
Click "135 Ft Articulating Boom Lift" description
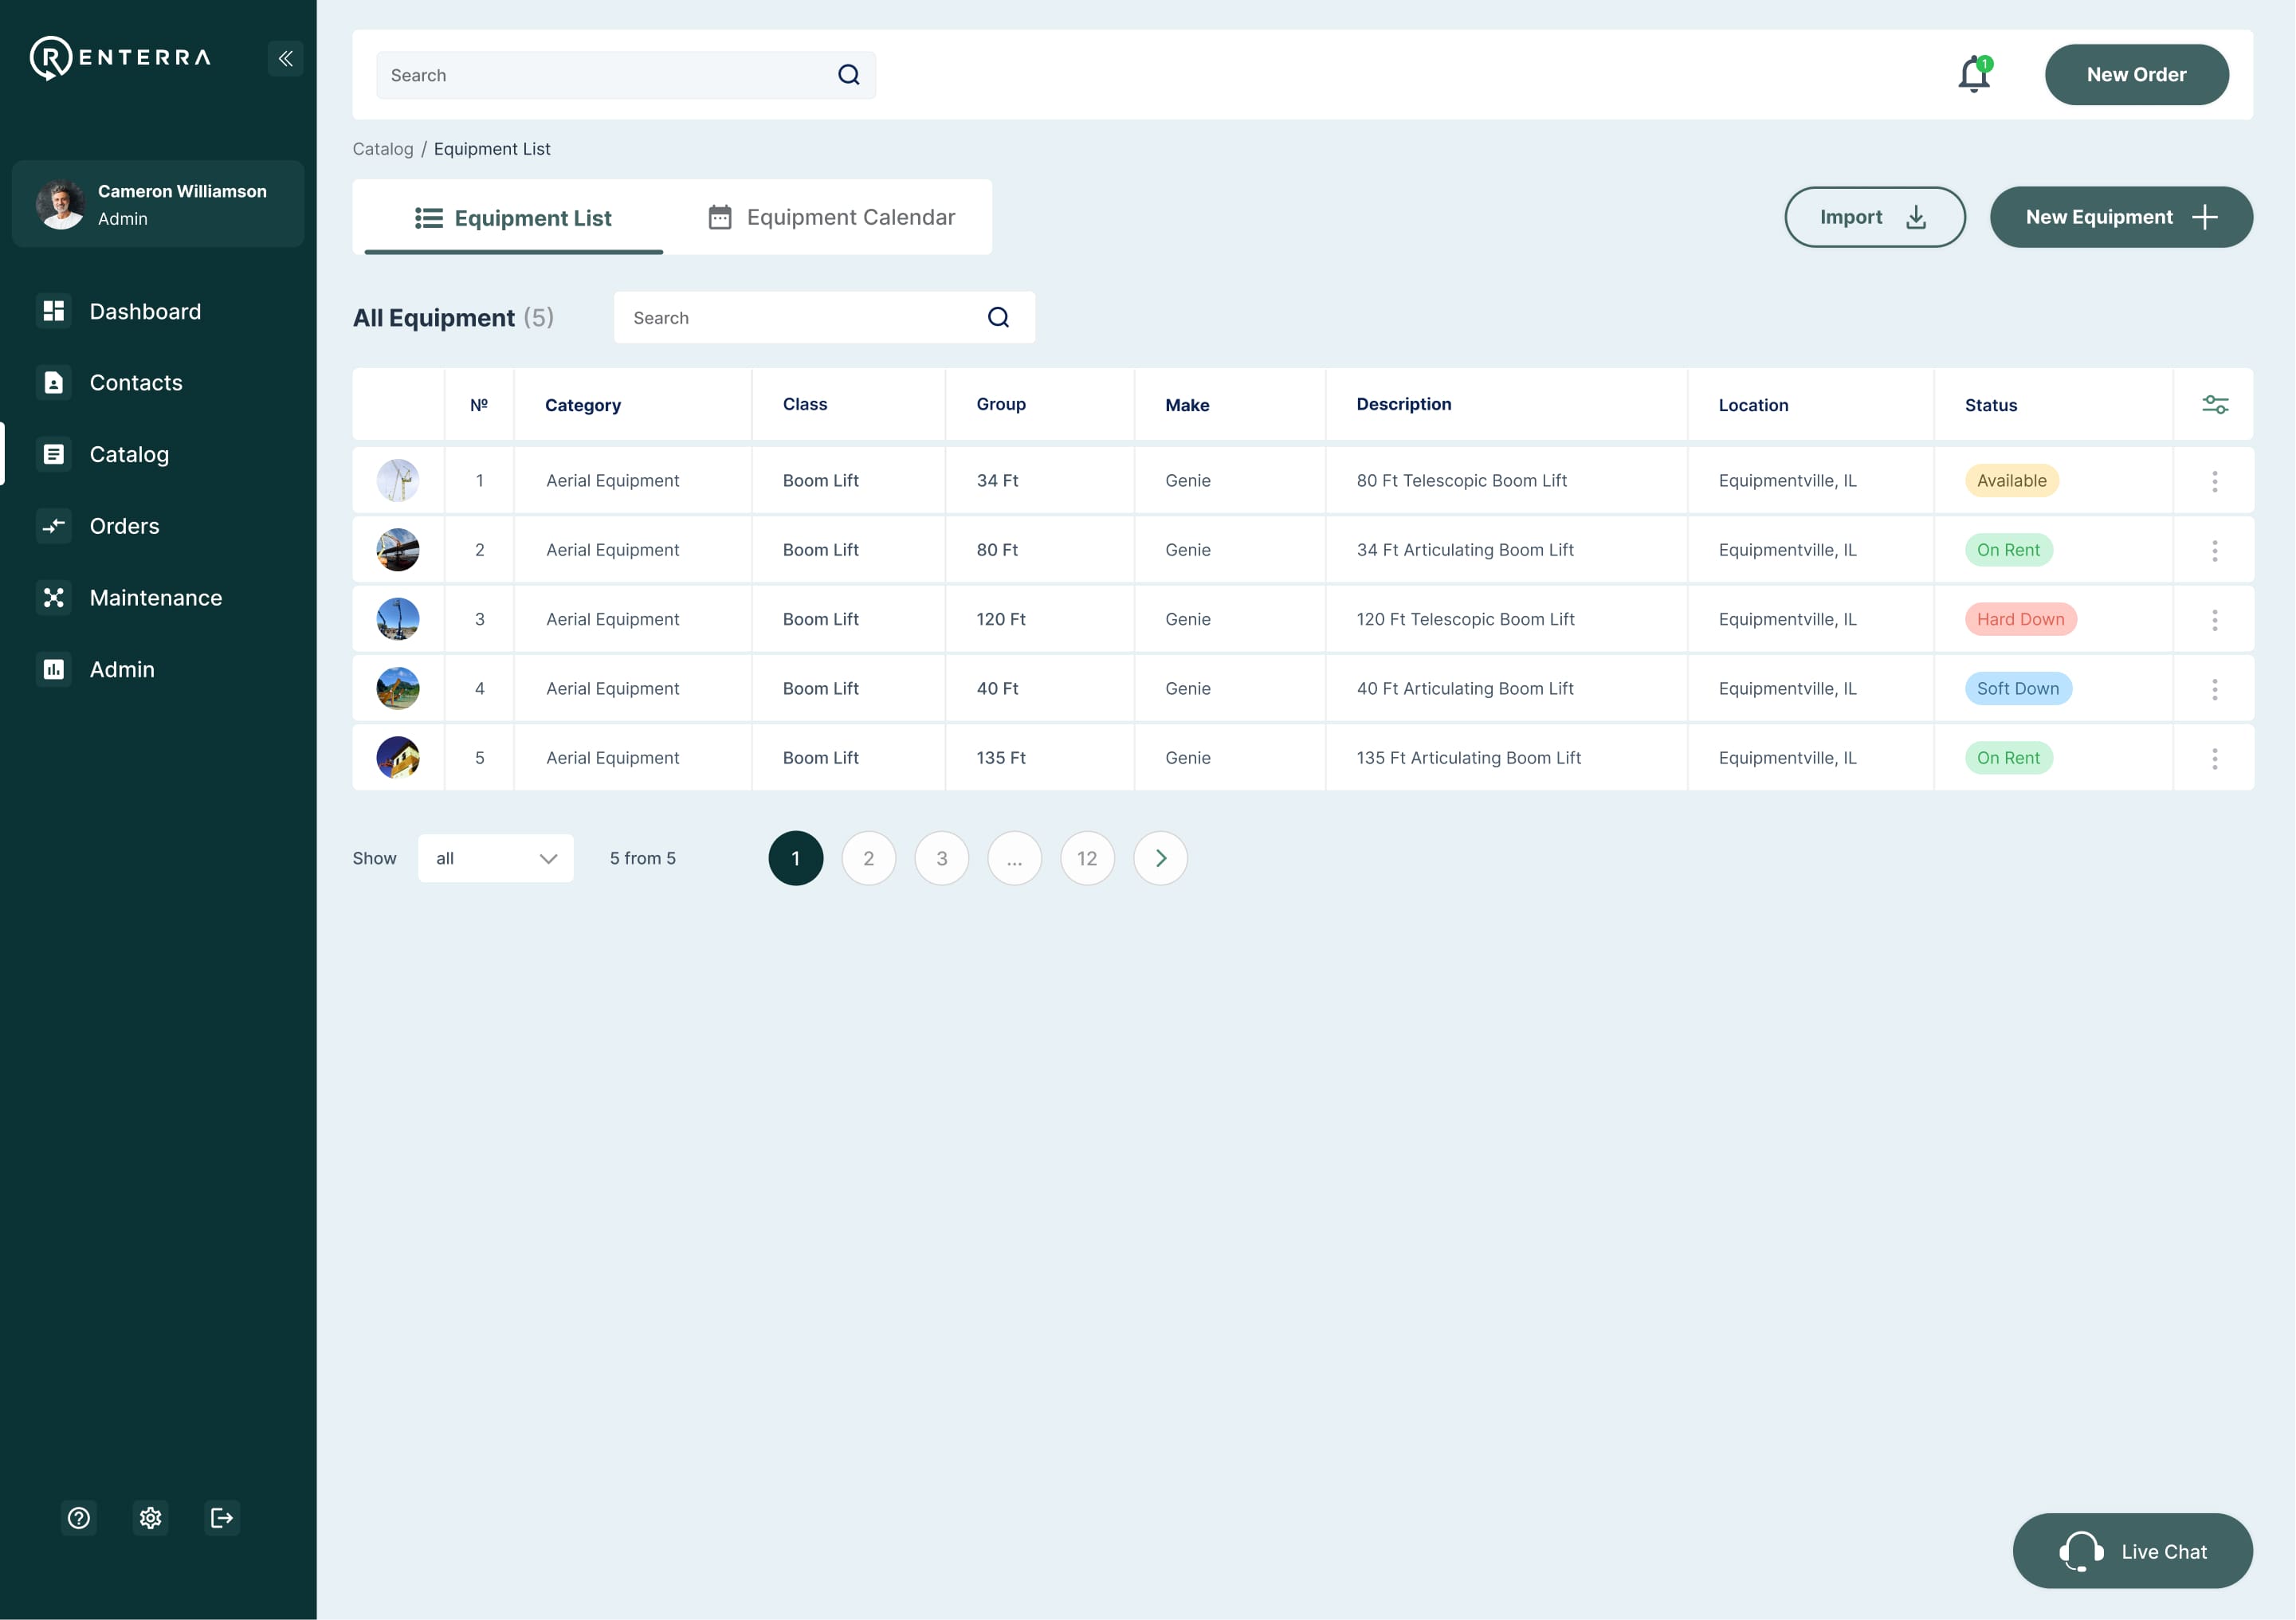1468,758
